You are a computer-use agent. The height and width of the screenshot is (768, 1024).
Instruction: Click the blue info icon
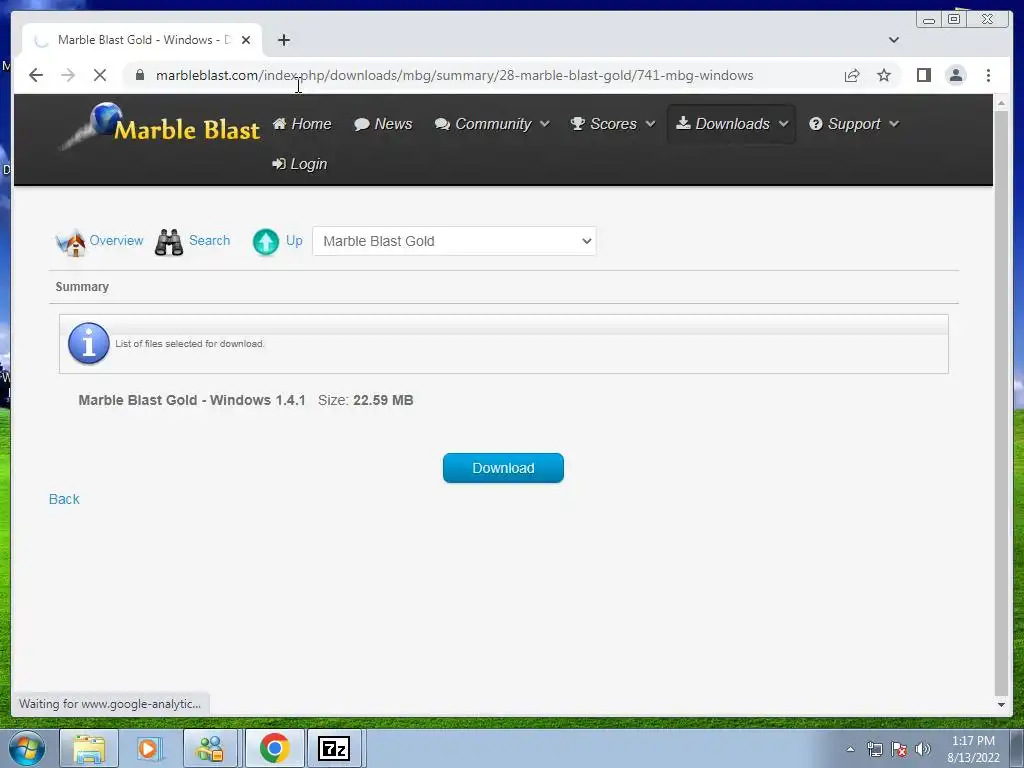[89, 343]
